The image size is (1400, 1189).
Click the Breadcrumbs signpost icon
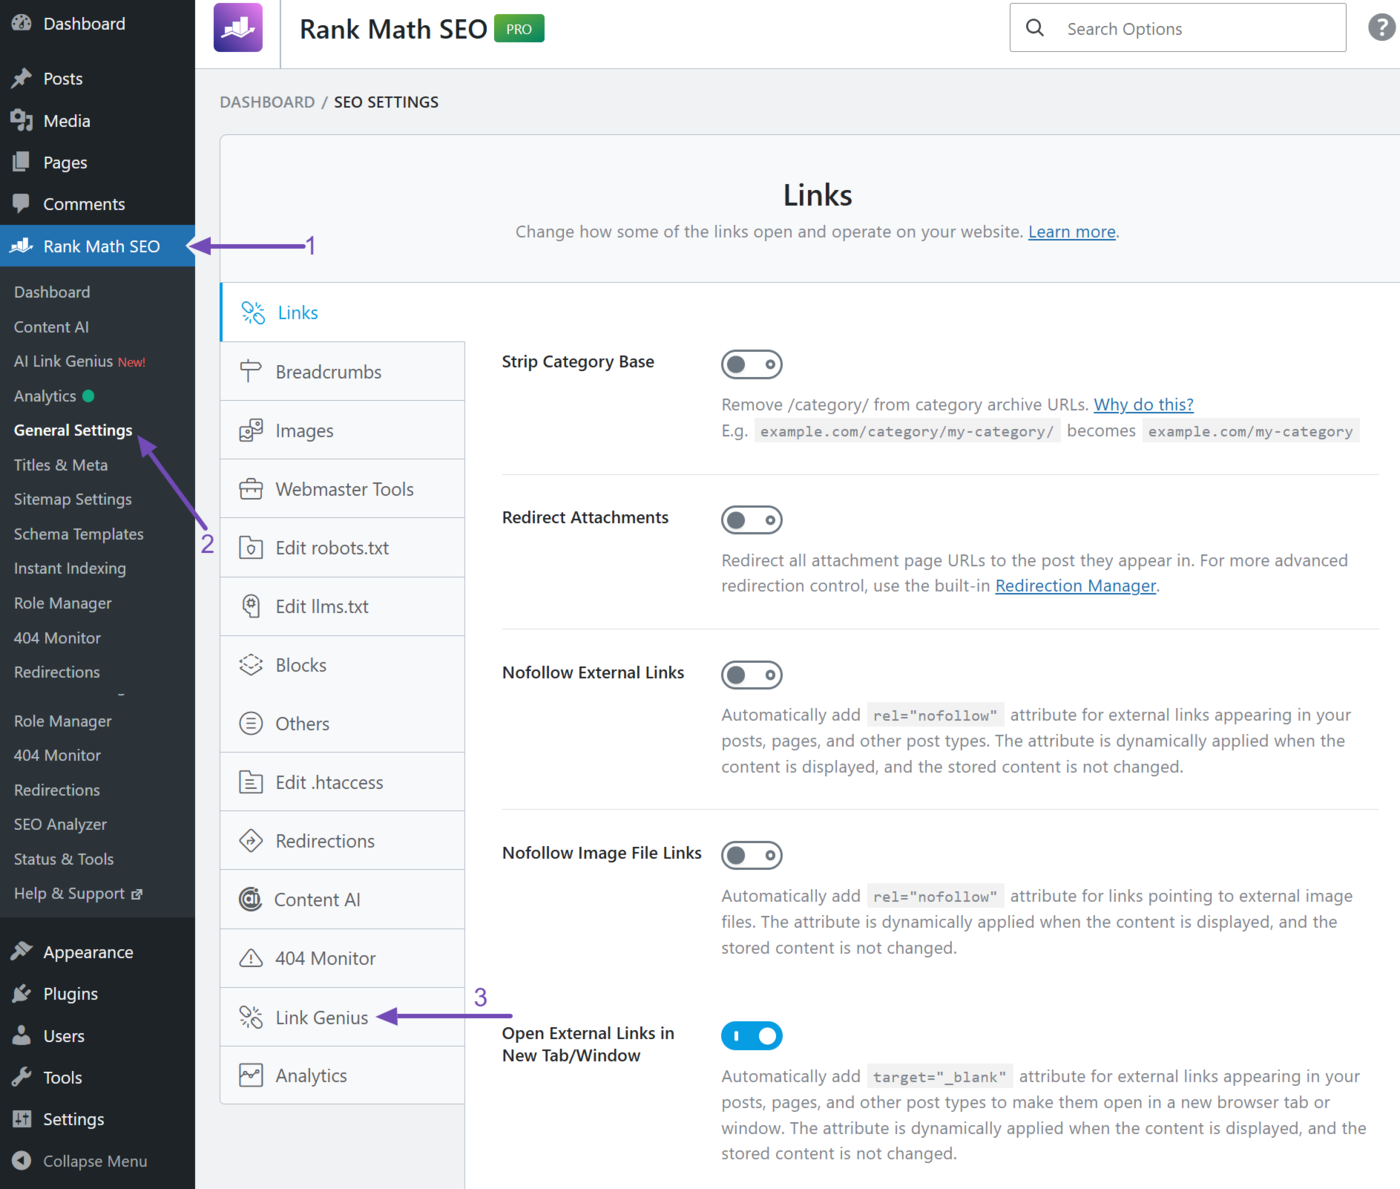250,371
